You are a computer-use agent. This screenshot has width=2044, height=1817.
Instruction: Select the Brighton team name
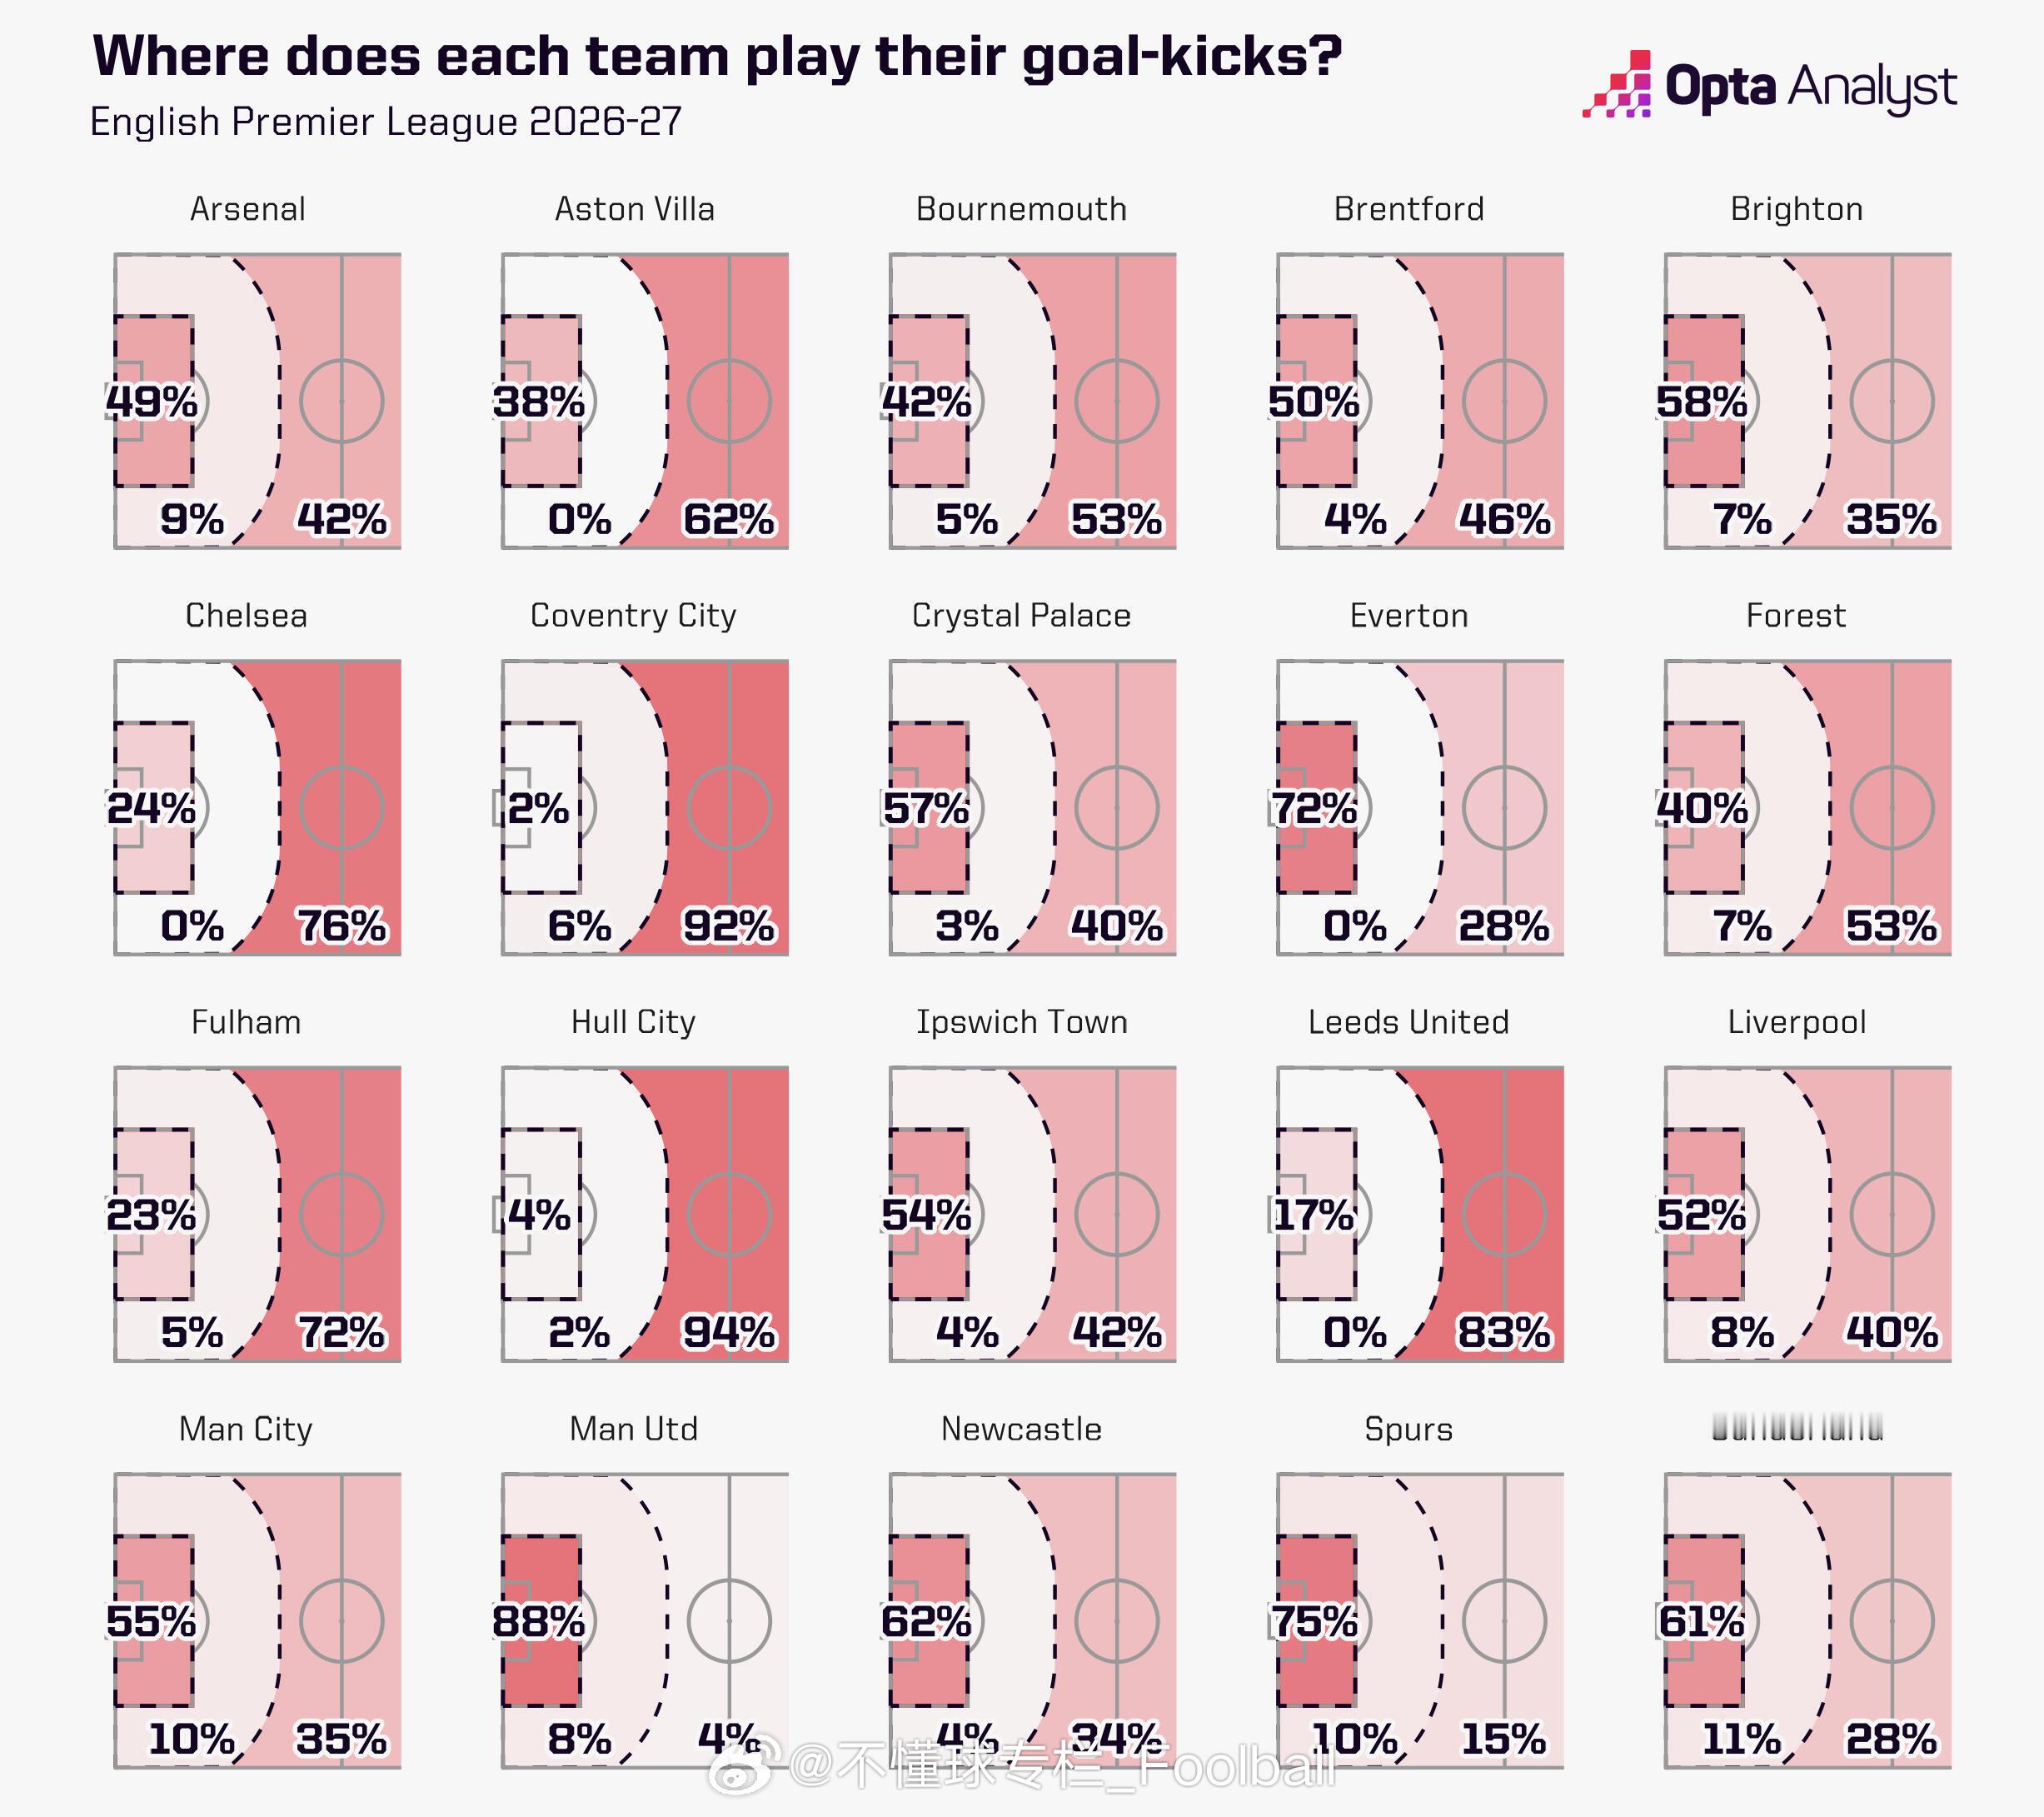[x=1796, y=209]
